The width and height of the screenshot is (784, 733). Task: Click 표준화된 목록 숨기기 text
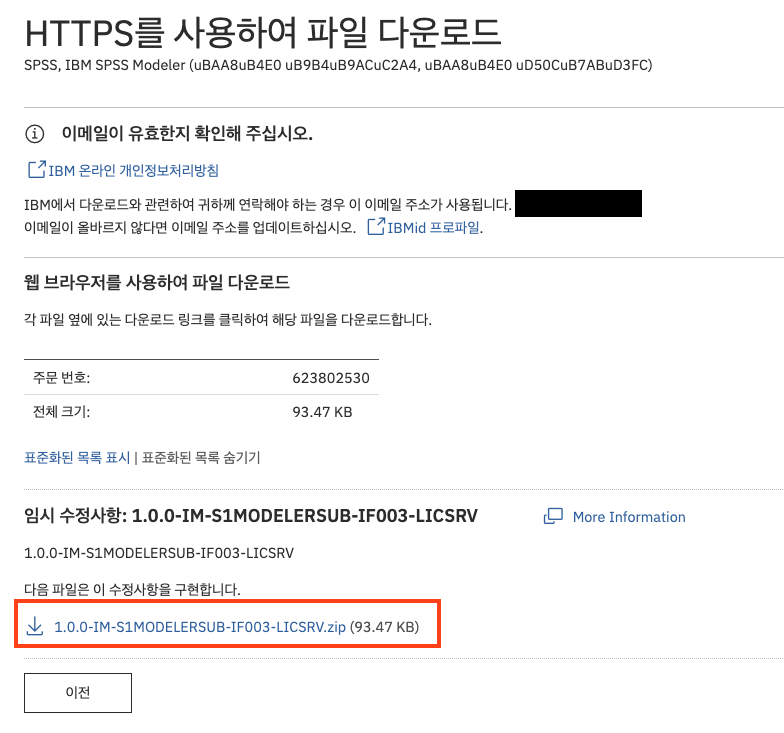[201, 457]
